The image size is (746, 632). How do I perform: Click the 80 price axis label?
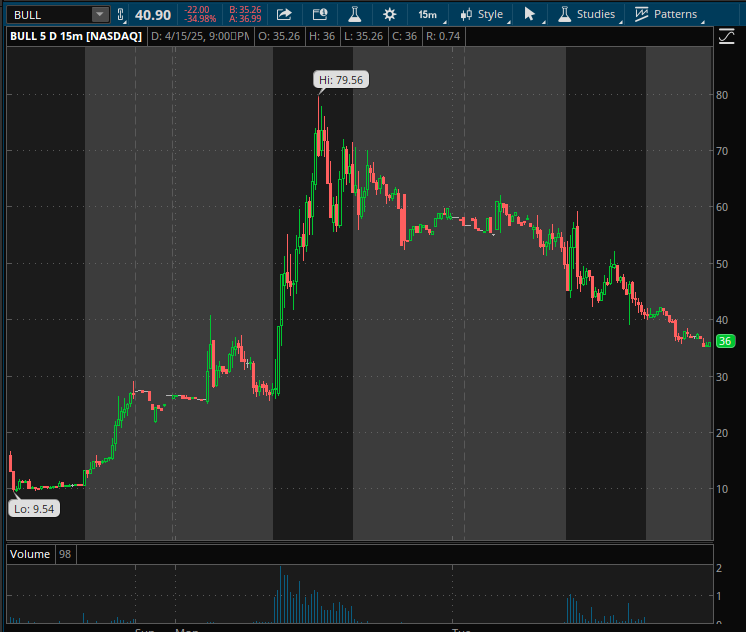722,95
